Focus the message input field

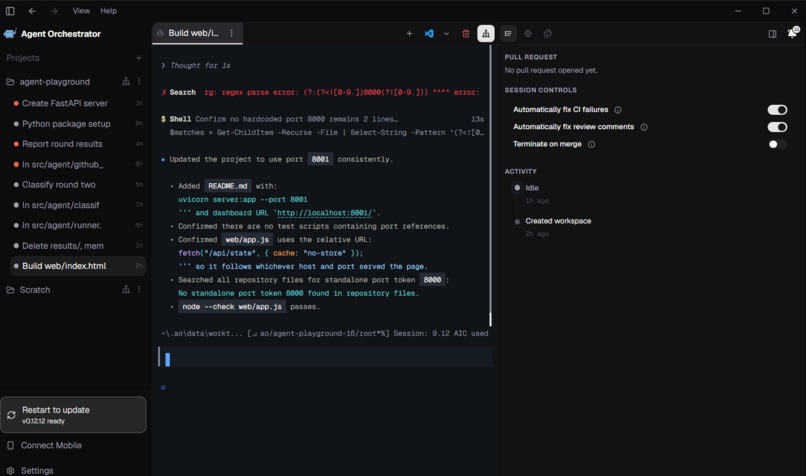pyautogui.click(x=325, y=357)
